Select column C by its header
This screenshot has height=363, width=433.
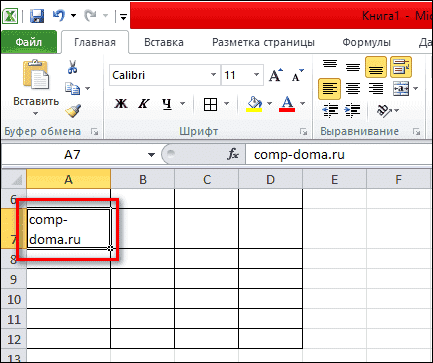(x=207, y=180)
